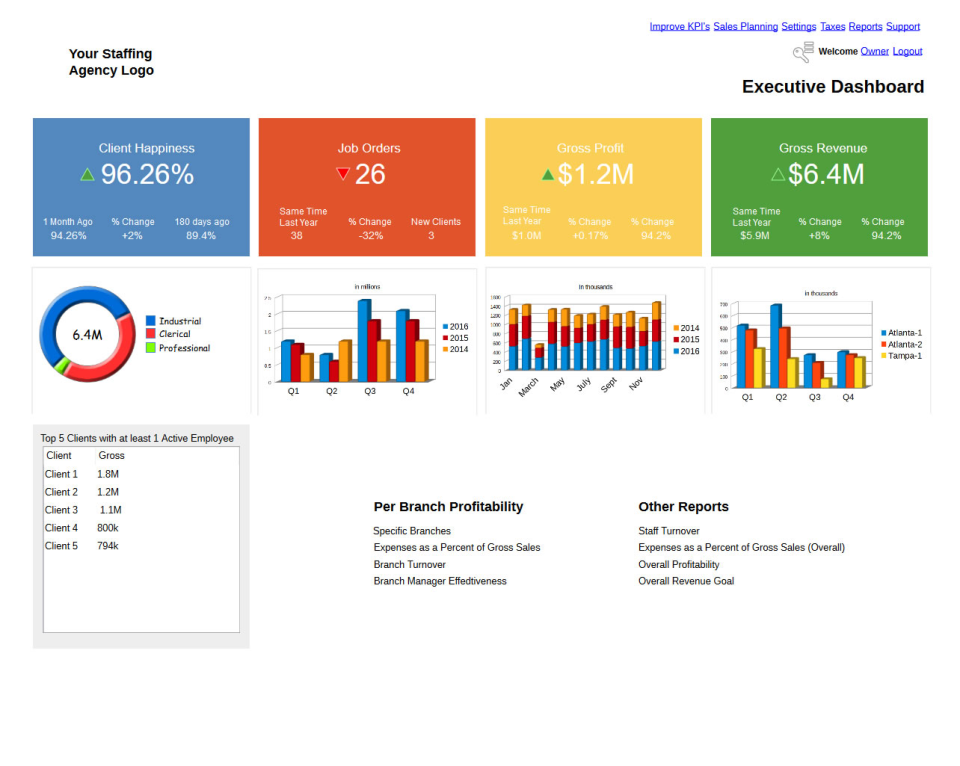Open the Branch Turnover report

pos(409,564)
